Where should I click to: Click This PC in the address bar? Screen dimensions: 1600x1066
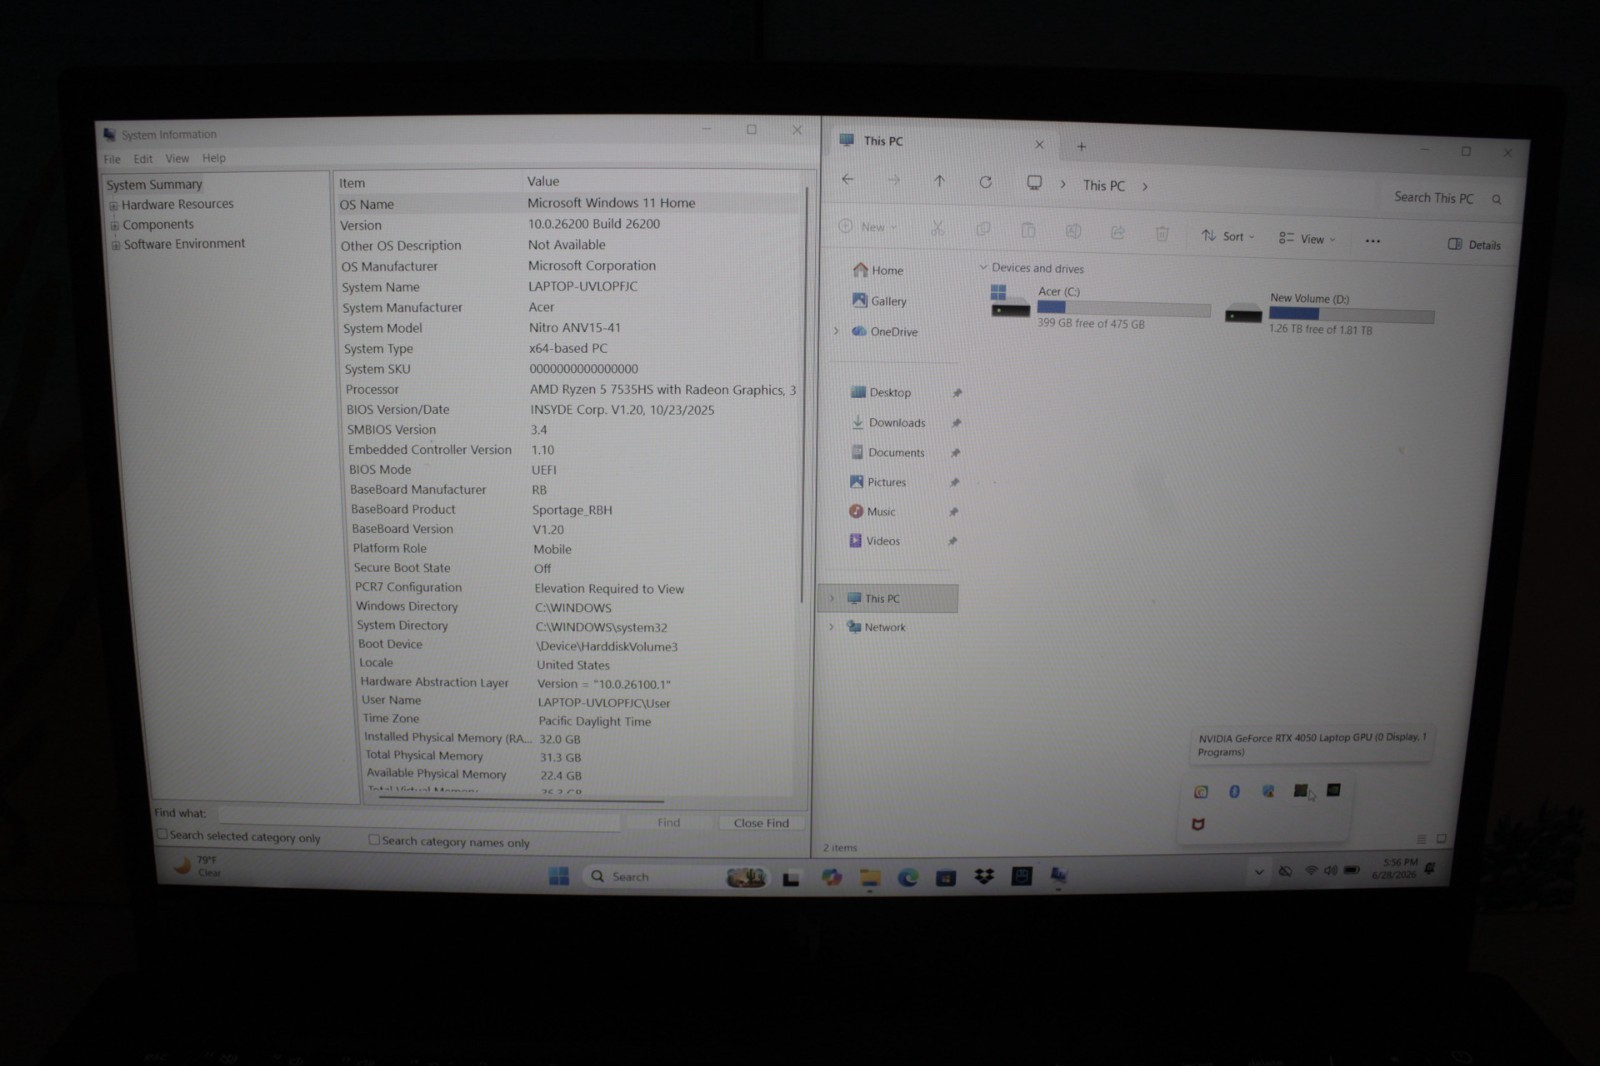[x=1104, y=185]
